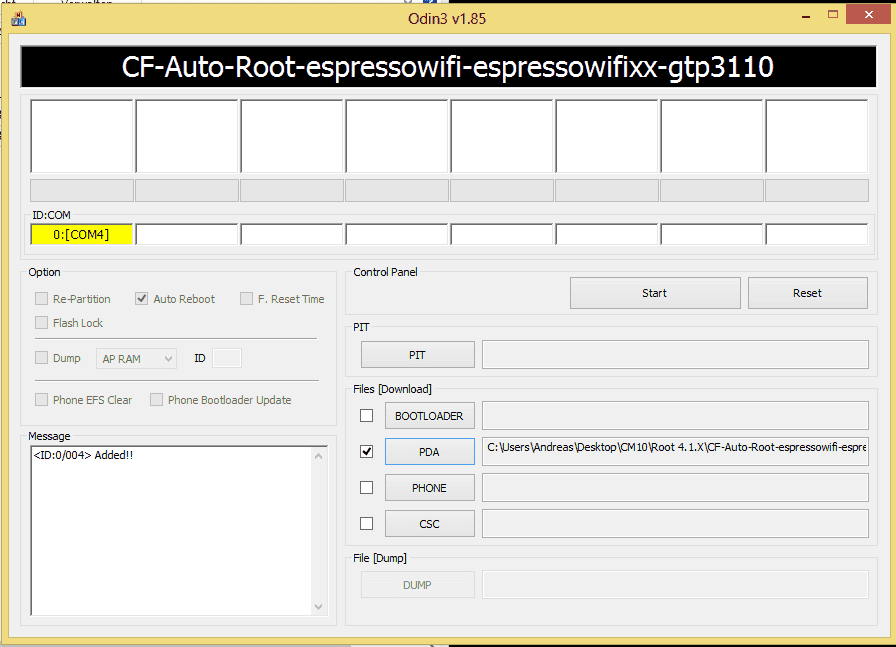
Task: Click the PHONE file path field
Action: 675,488
